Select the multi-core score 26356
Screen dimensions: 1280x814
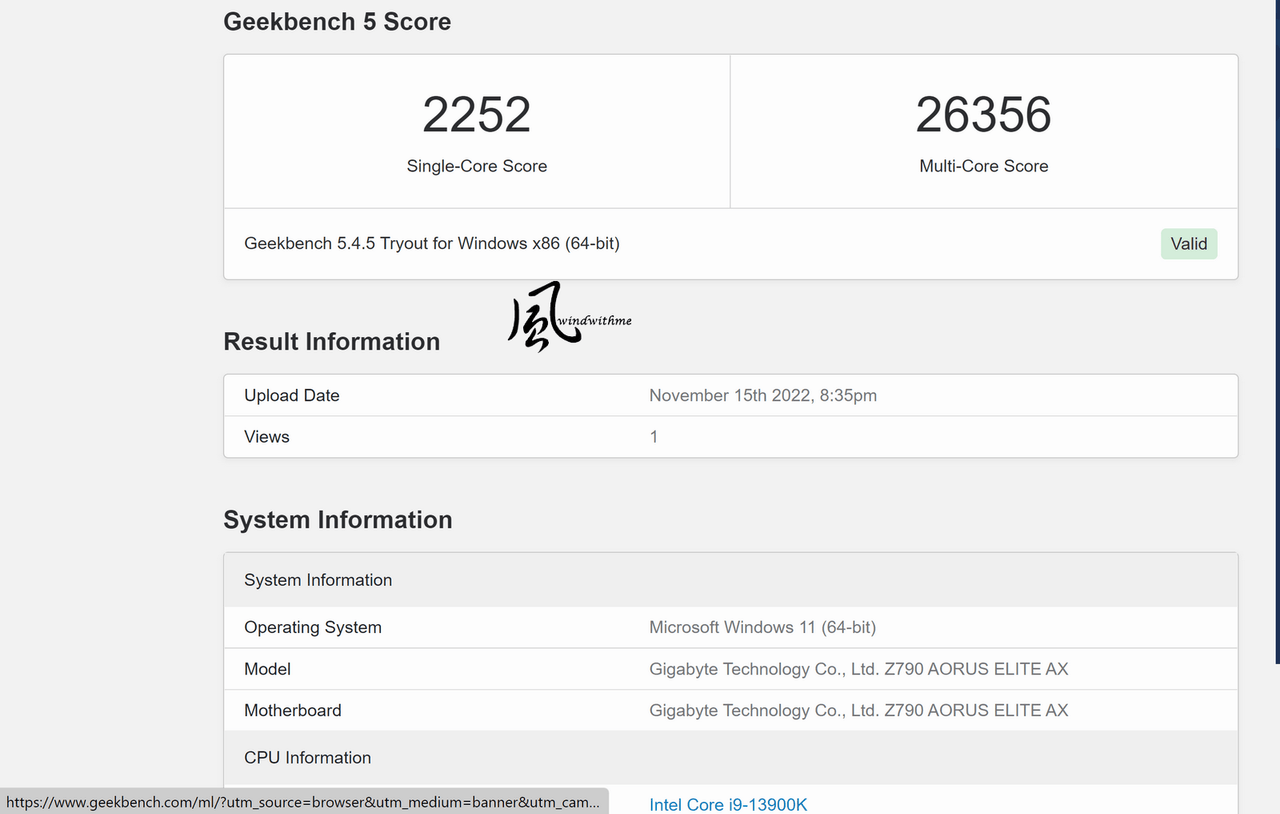click(984, 115)
